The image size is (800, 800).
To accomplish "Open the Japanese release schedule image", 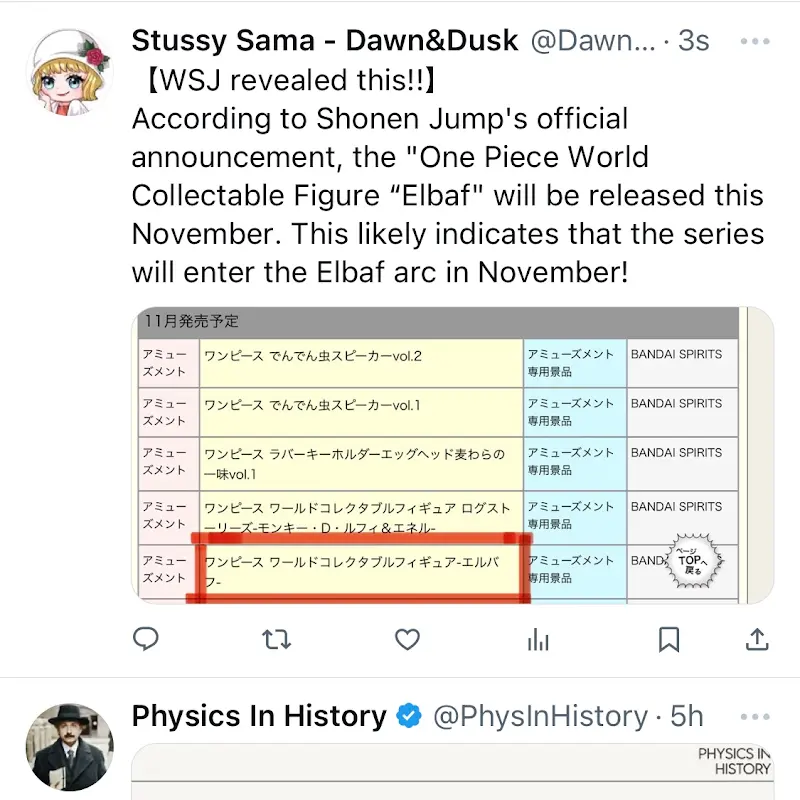I will point(453,455).
